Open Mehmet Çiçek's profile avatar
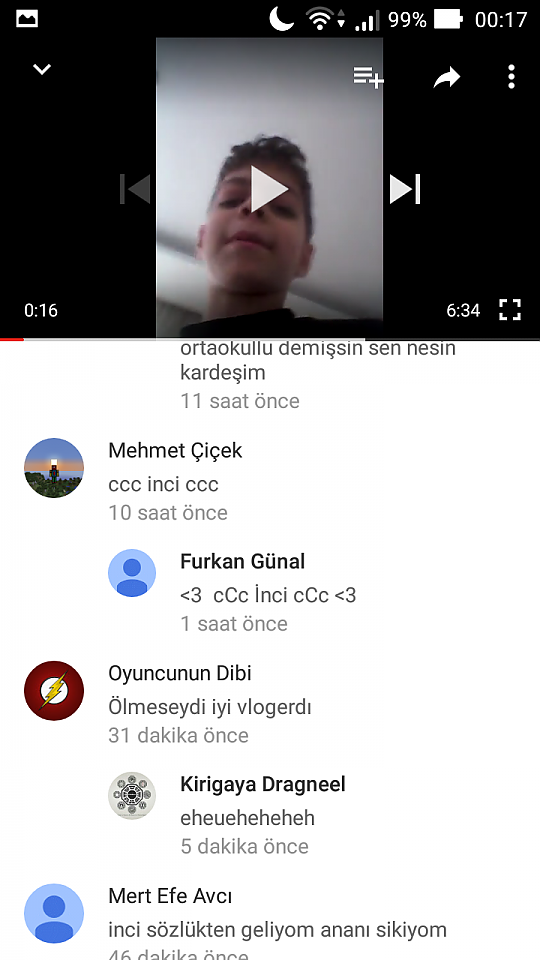The height and width of the screenshot is (960, 540). [x=54, y=468]
